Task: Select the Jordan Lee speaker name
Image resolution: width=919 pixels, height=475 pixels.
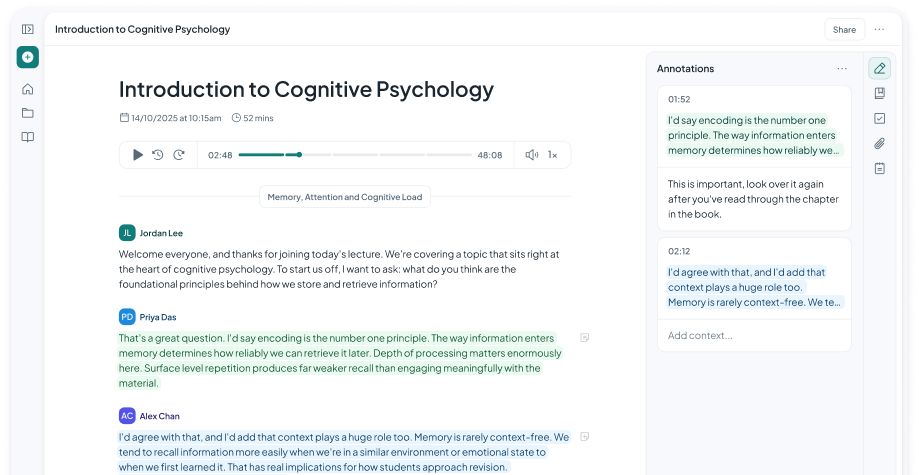Action: tap(161, 233)
